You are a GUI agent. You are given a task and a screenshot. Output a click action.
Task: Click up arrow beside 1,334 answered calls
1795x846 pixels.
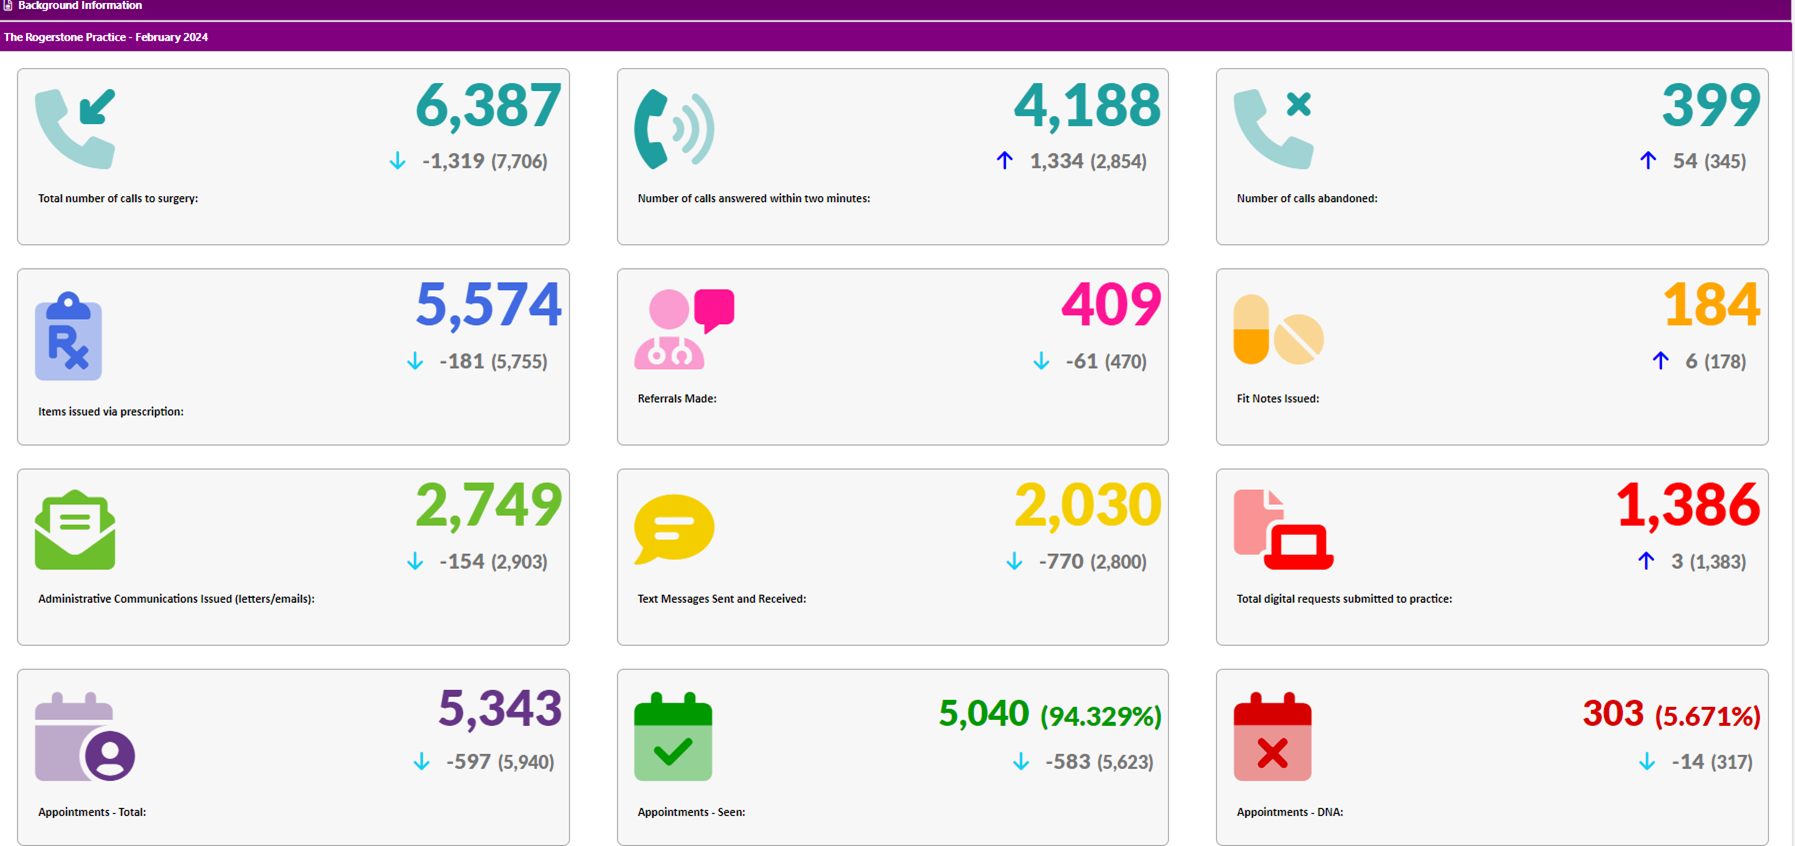pos(1005,160)
